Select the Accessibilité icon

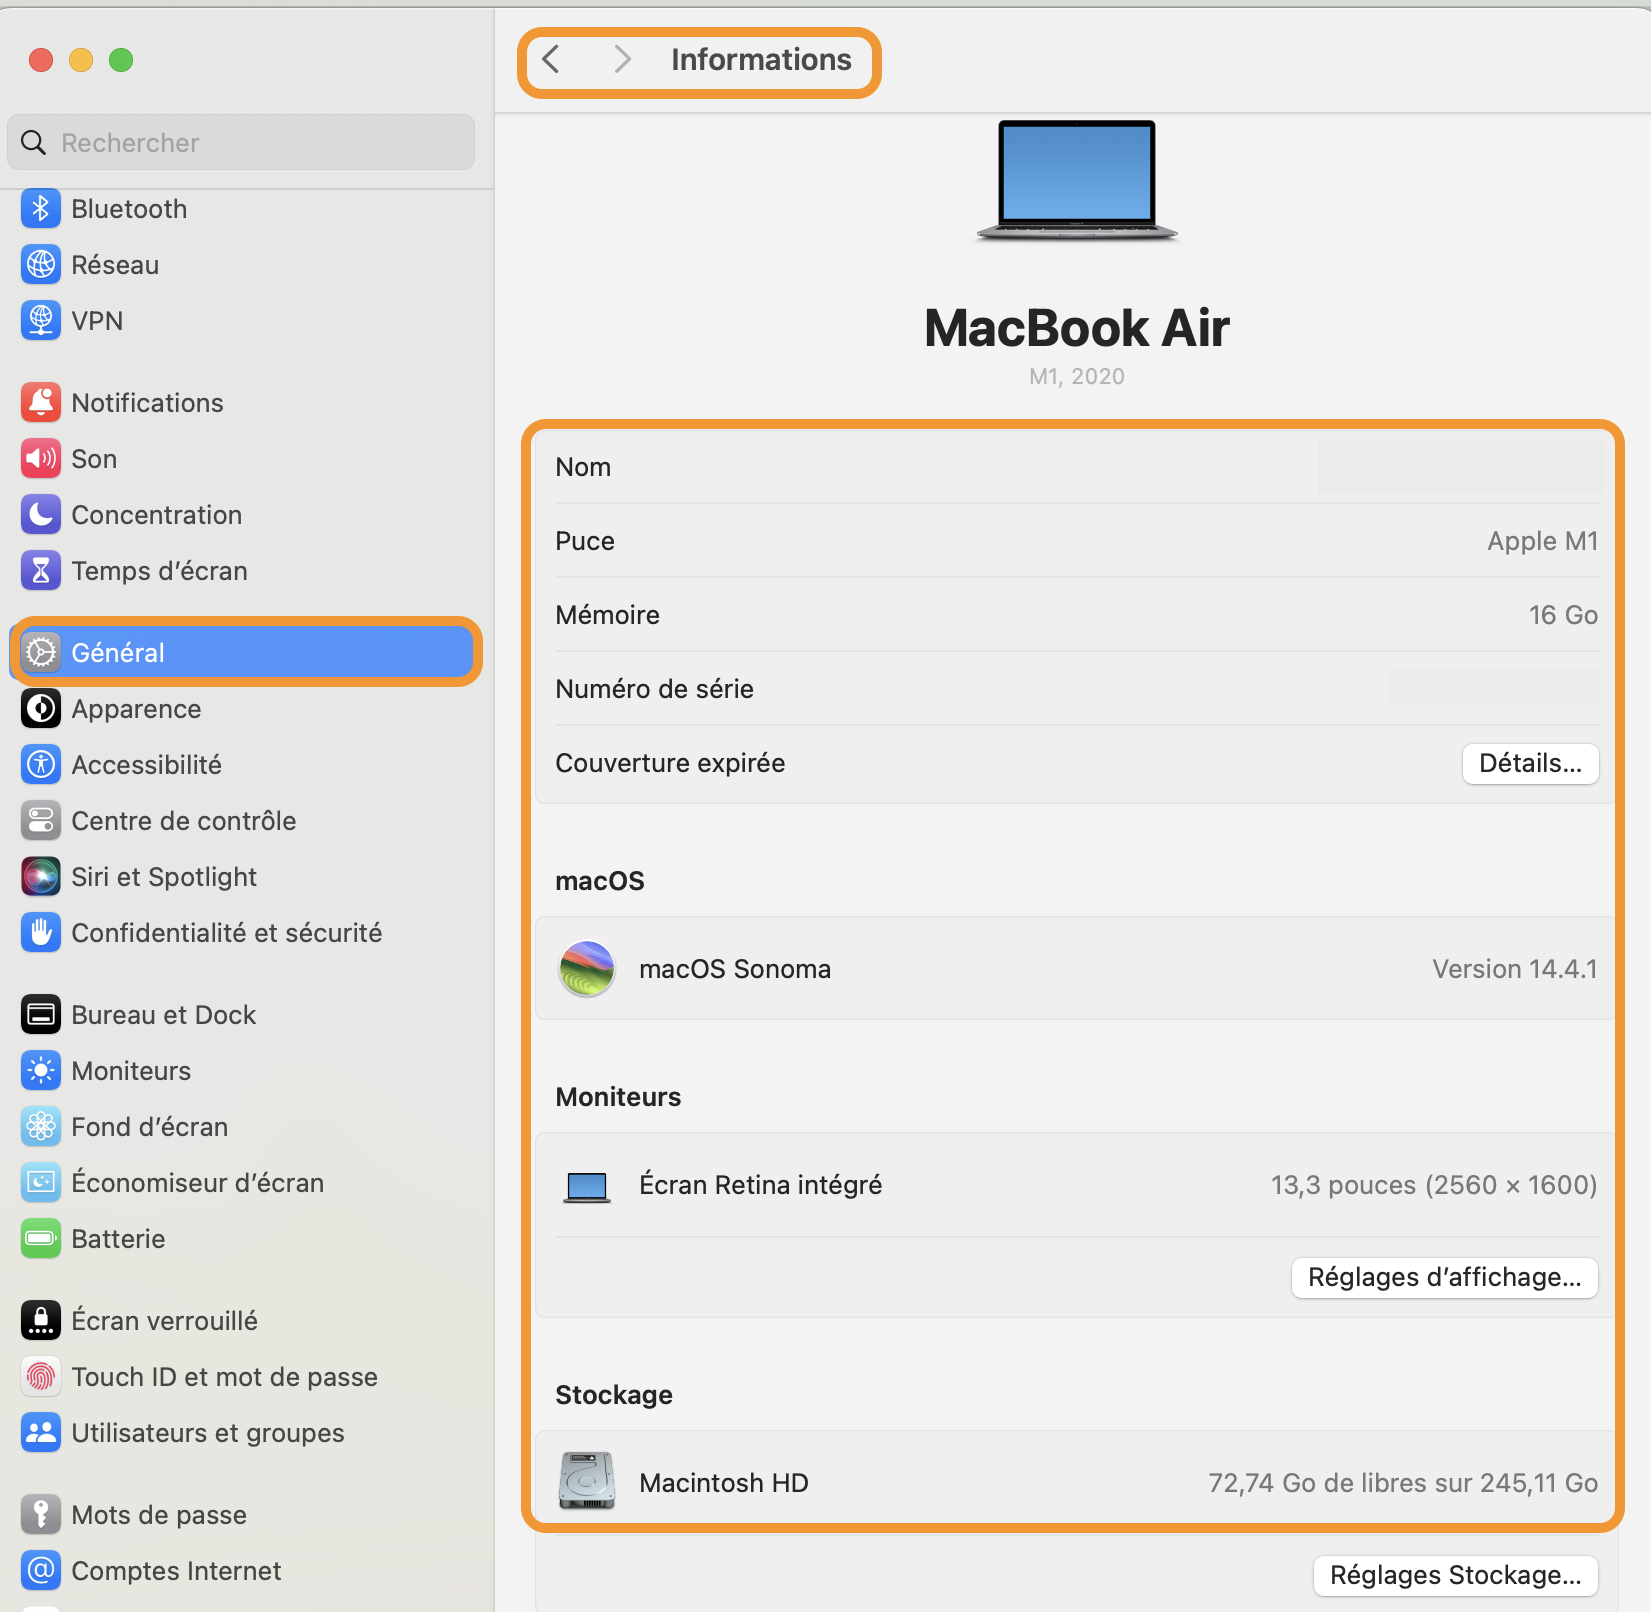tap(41, 764)
